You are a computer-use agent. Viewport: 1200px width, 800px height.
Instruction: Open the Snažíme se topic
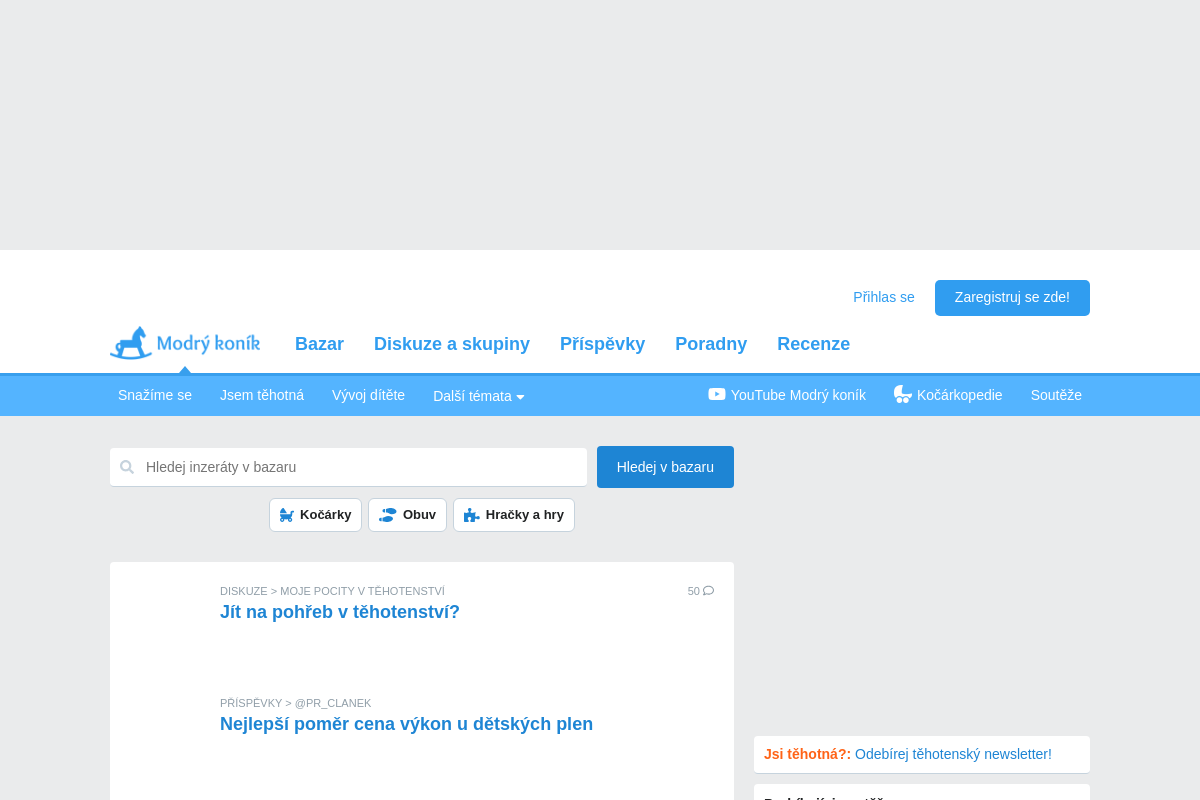pos(155,395)
